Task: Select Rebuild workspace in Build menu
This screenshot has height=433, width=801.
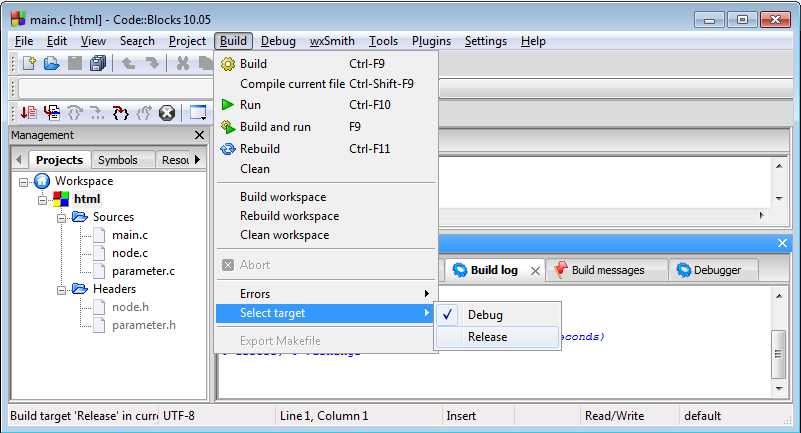Action: (289, 216)
